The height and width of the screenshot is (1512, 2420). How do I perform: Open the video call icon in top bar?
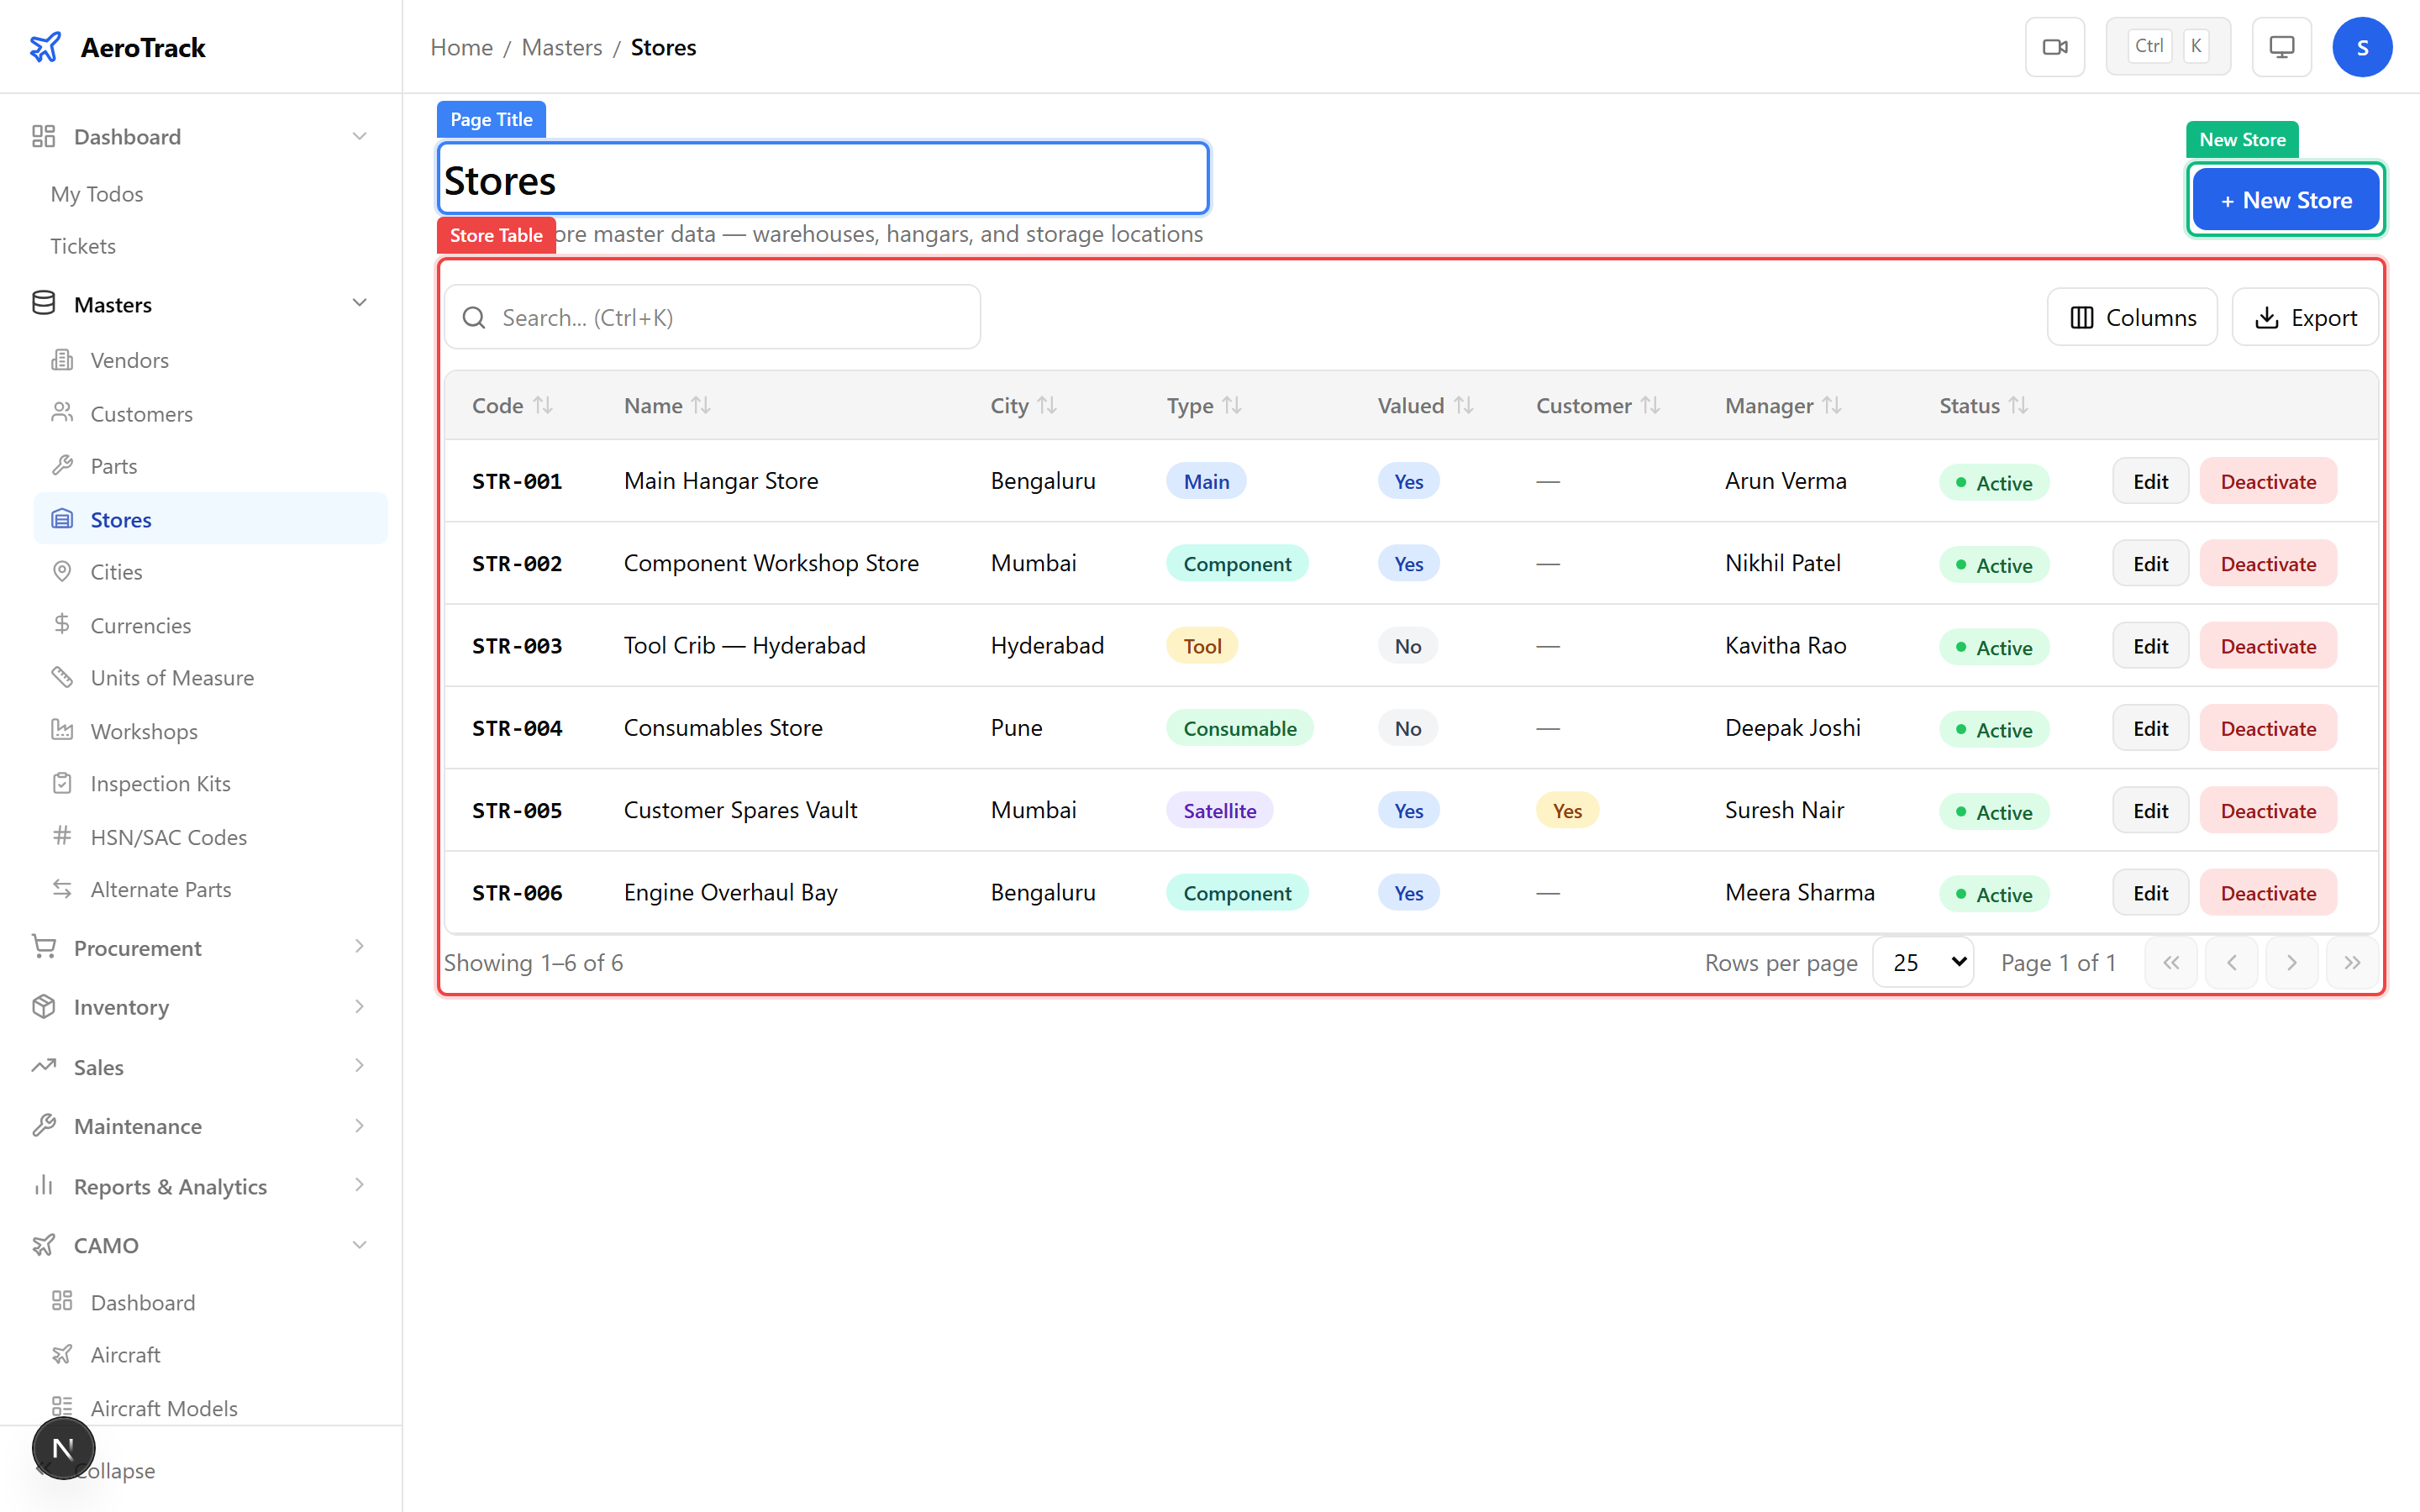2055,46
